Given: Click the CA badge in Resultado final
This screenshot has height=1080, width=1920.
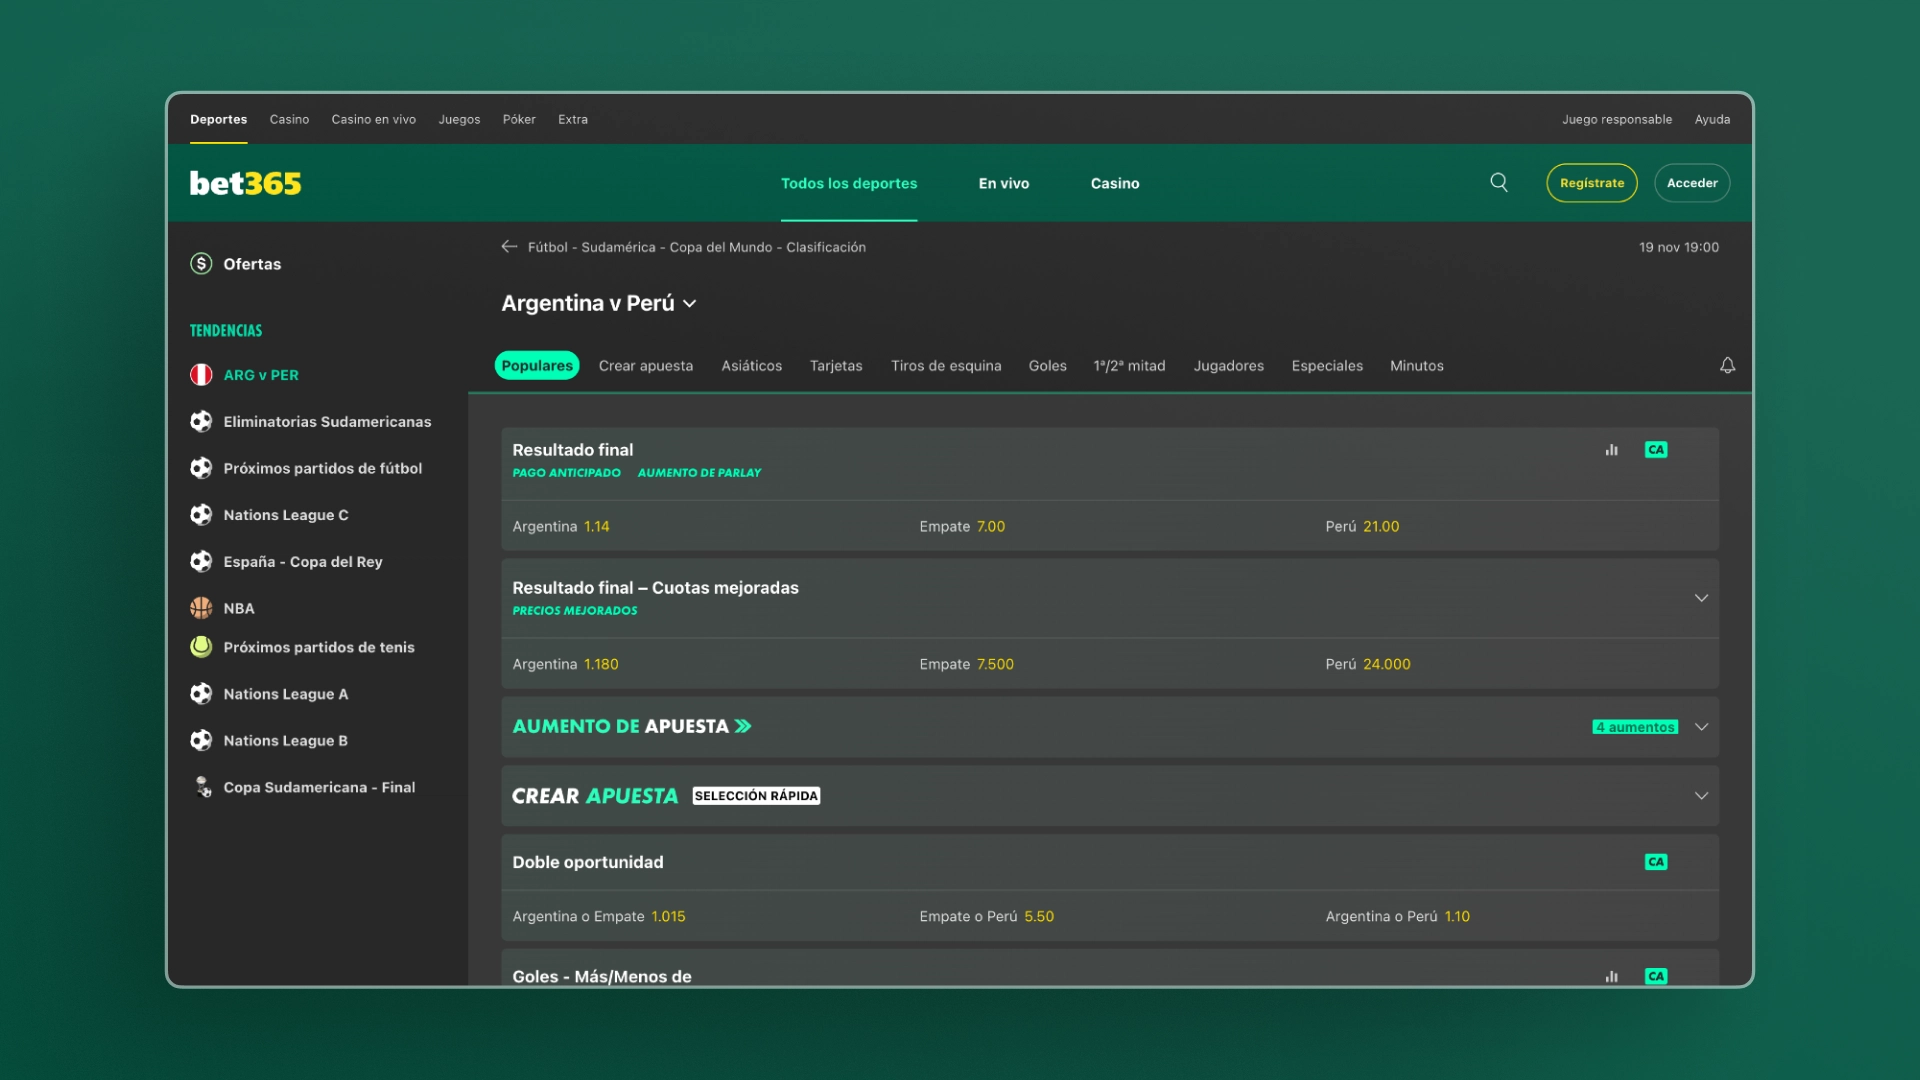Looking at the screenshot, I should (1656, 450).
